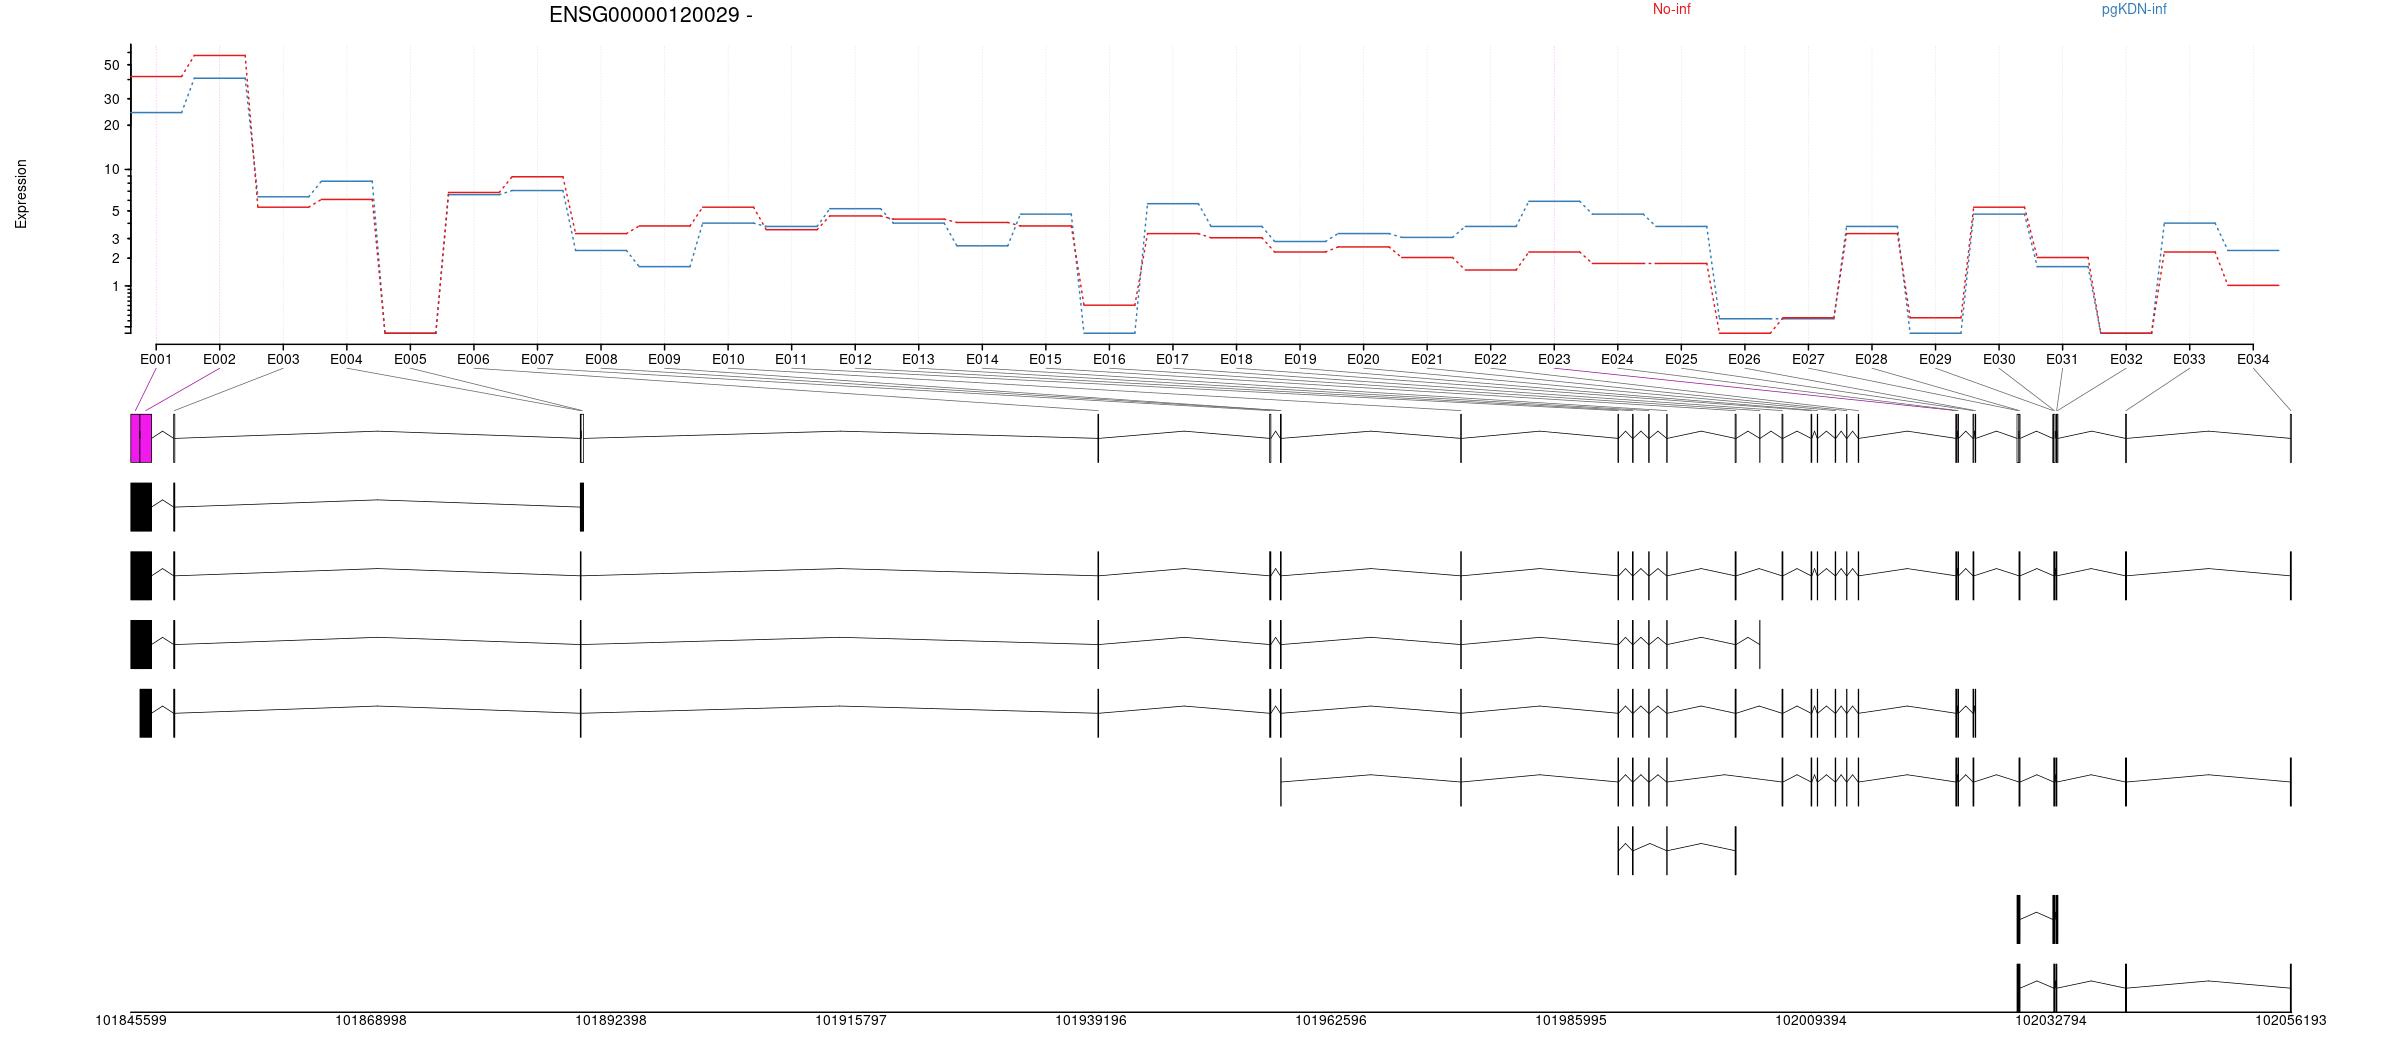Click genomic coordinate 101939196
Image resolution: width=2400 pixels, height=1040 pixels.
coord(1091,1021)
